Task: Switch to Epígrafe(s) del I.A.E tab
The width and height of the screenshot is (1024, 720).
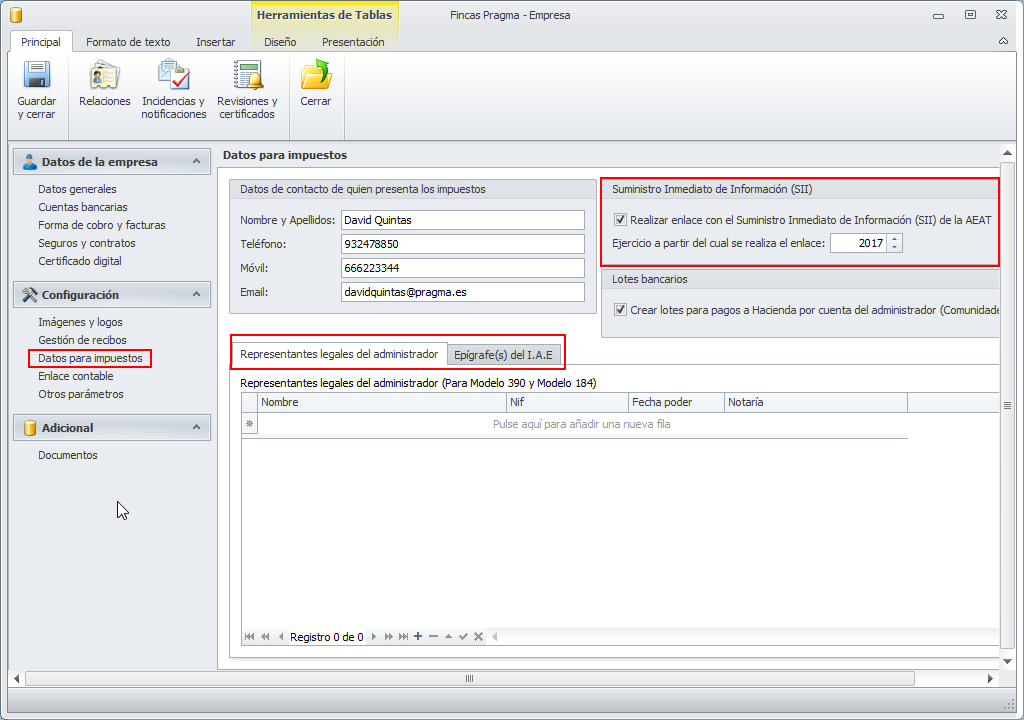Action: pos(504,355)
